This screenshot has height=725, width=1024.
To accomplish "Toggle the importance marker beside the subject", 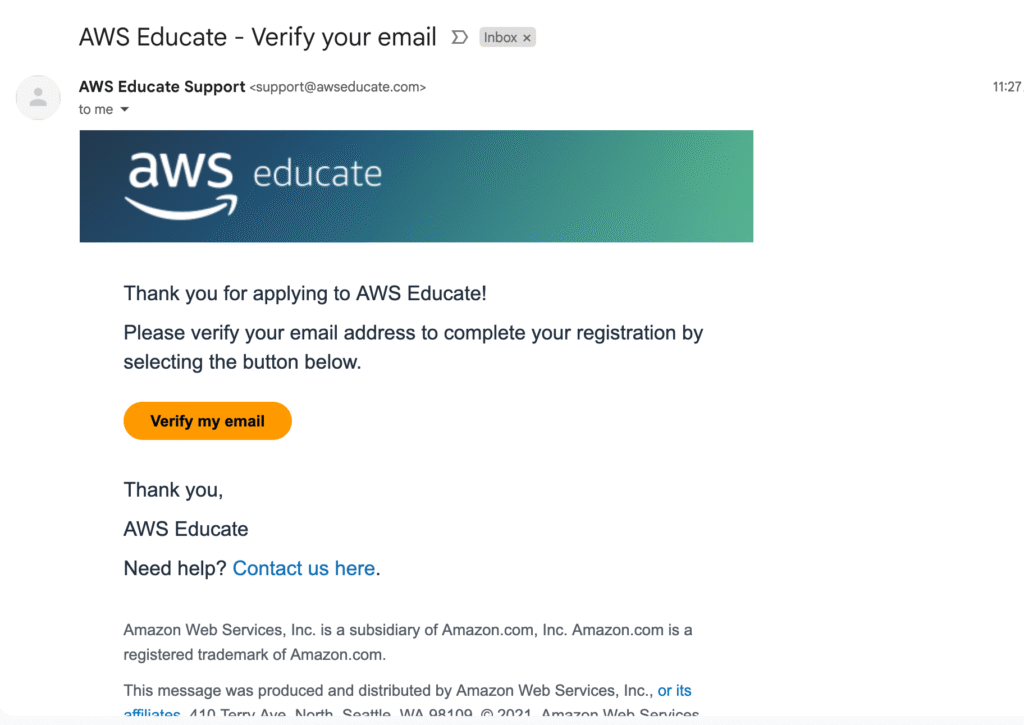I will 459,37.
